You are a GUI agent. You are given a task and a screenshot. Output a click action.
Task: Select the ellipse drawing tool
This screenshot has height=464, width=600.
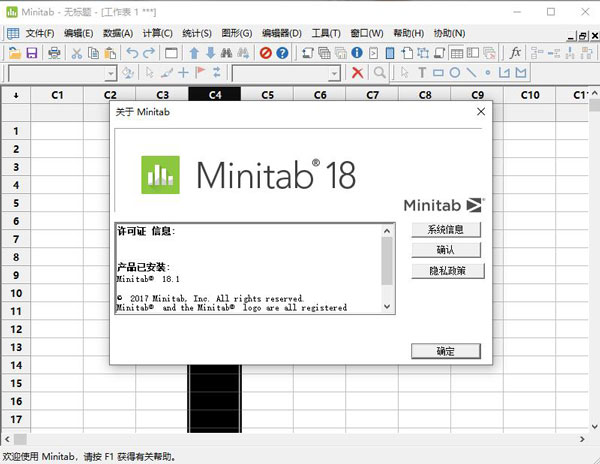point(455,73)
